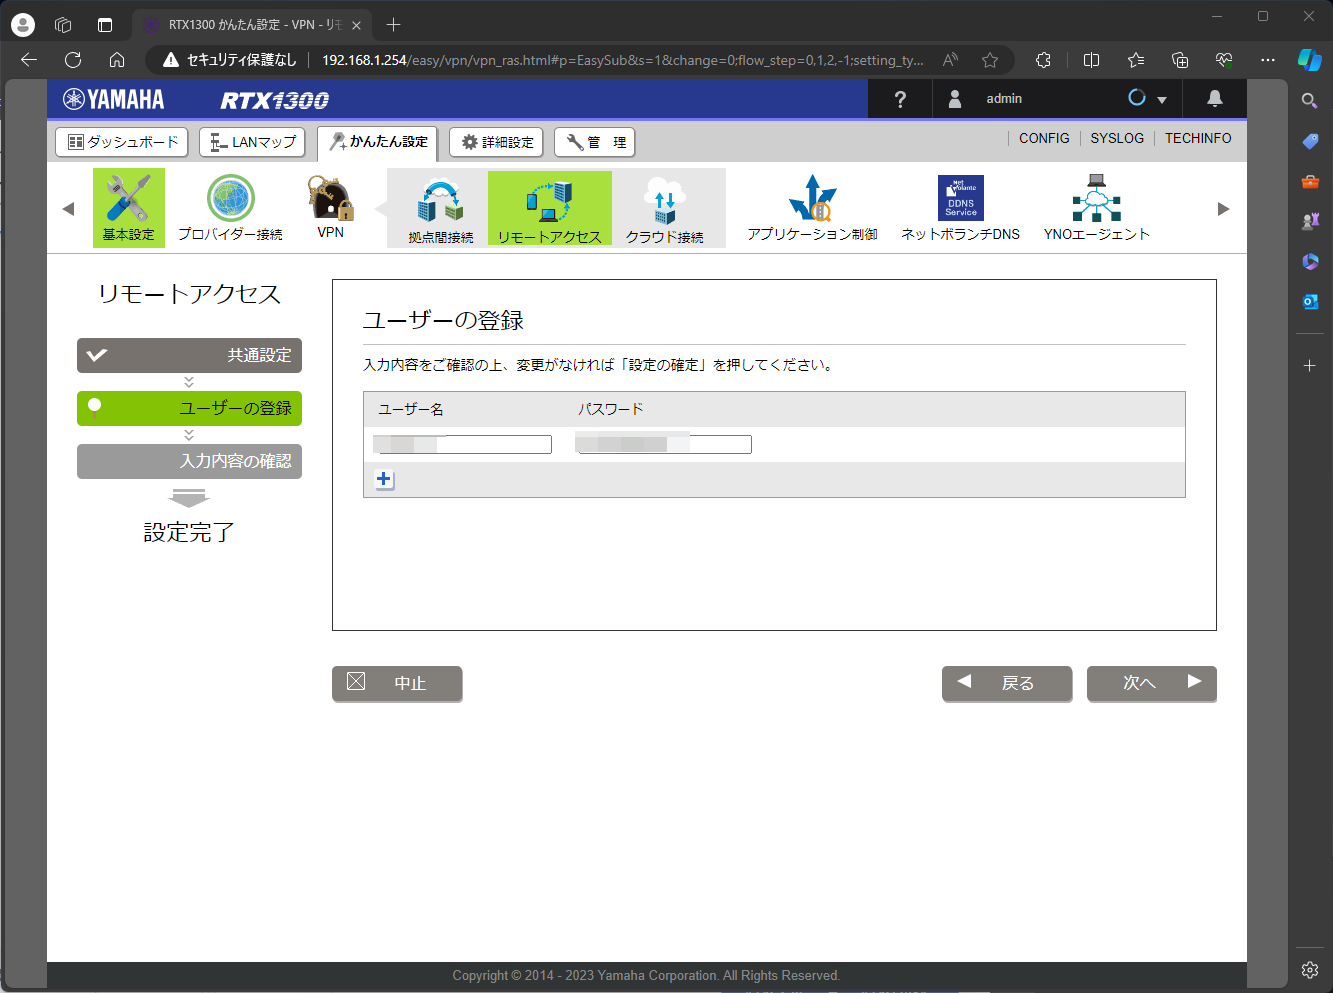Image resolution: width=1333 pixels, height=993 pixels.
Task: Click the パスワード input field
Action: point(664,445)
